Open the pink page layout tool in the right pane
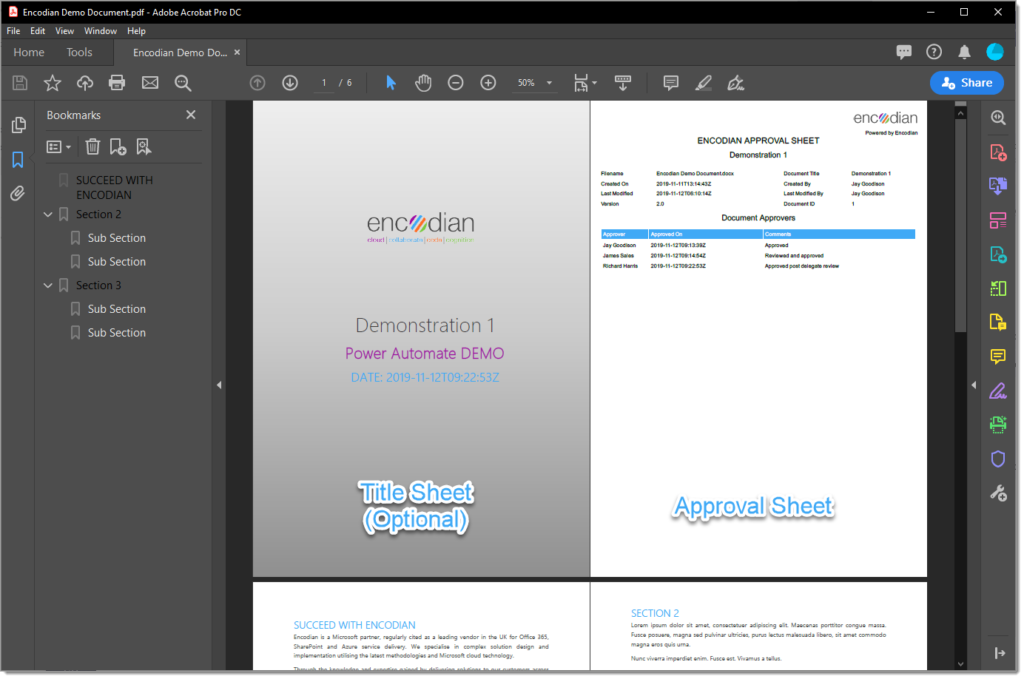The image size is (1024, 679). tap(998, 221)
